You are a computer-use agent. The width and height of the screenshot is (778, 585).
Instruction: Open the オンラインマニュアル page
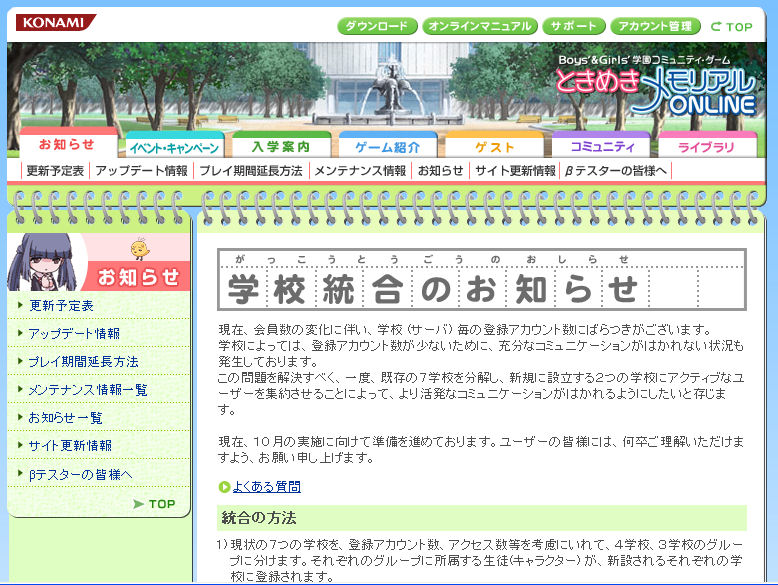[x=480, y=26]
